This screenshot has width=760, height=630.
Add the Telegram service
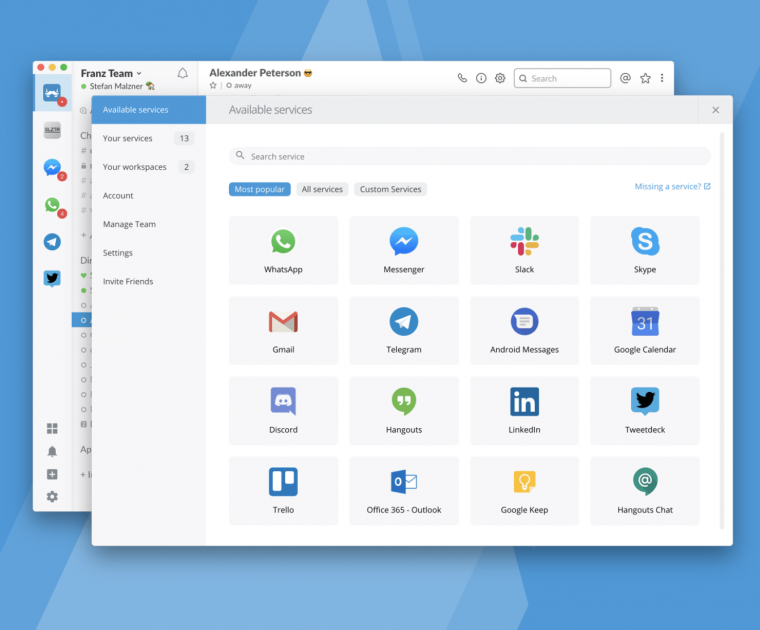click(x=404, y=331)
